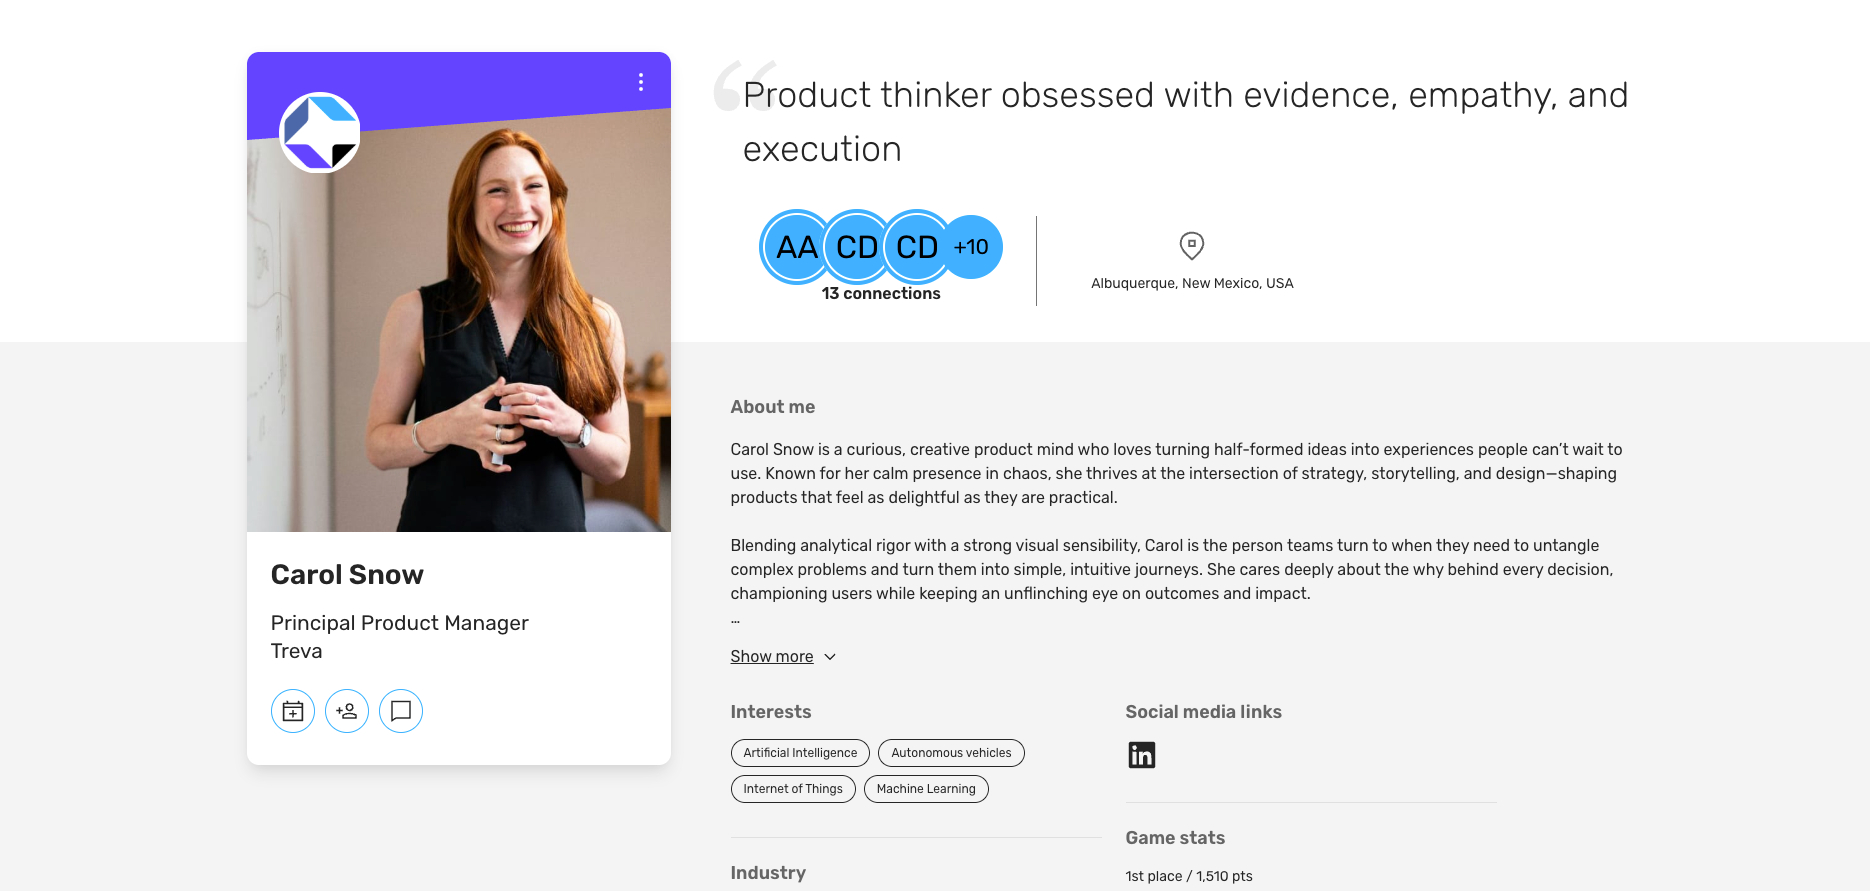Open chat with the message bubble icon
The width and height of the screenshot is (1870, 891).
tap(401, 711)
